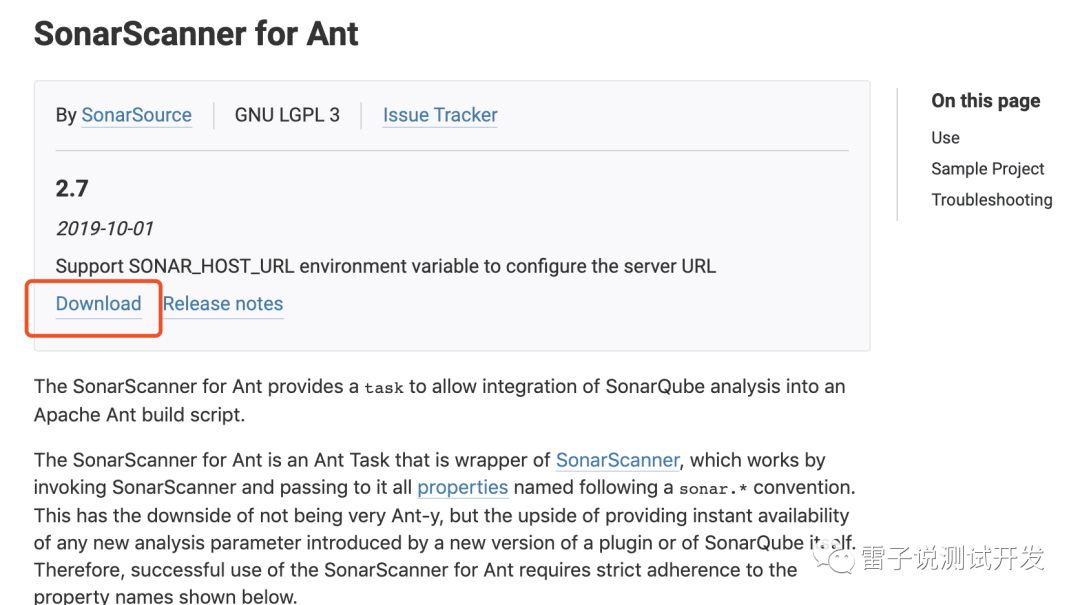Open the Release notes link
The image size is (1080, 605).
point(223,304)
